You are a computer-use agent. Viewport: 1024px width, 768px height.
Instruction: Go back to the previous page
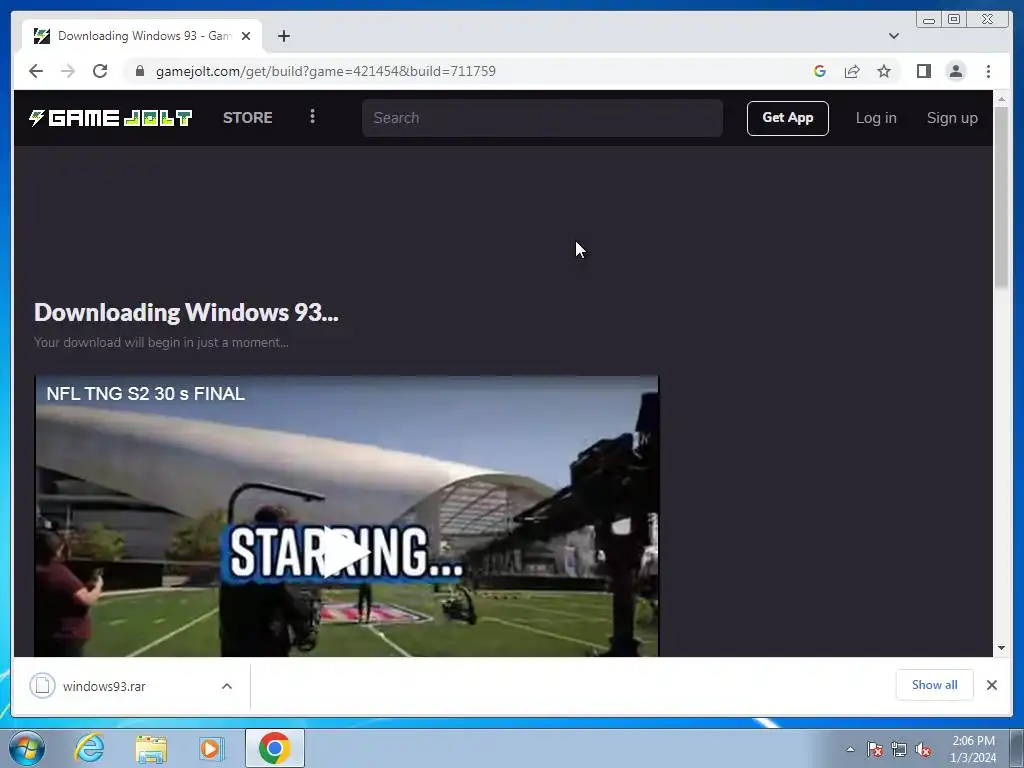coord(36,71)
